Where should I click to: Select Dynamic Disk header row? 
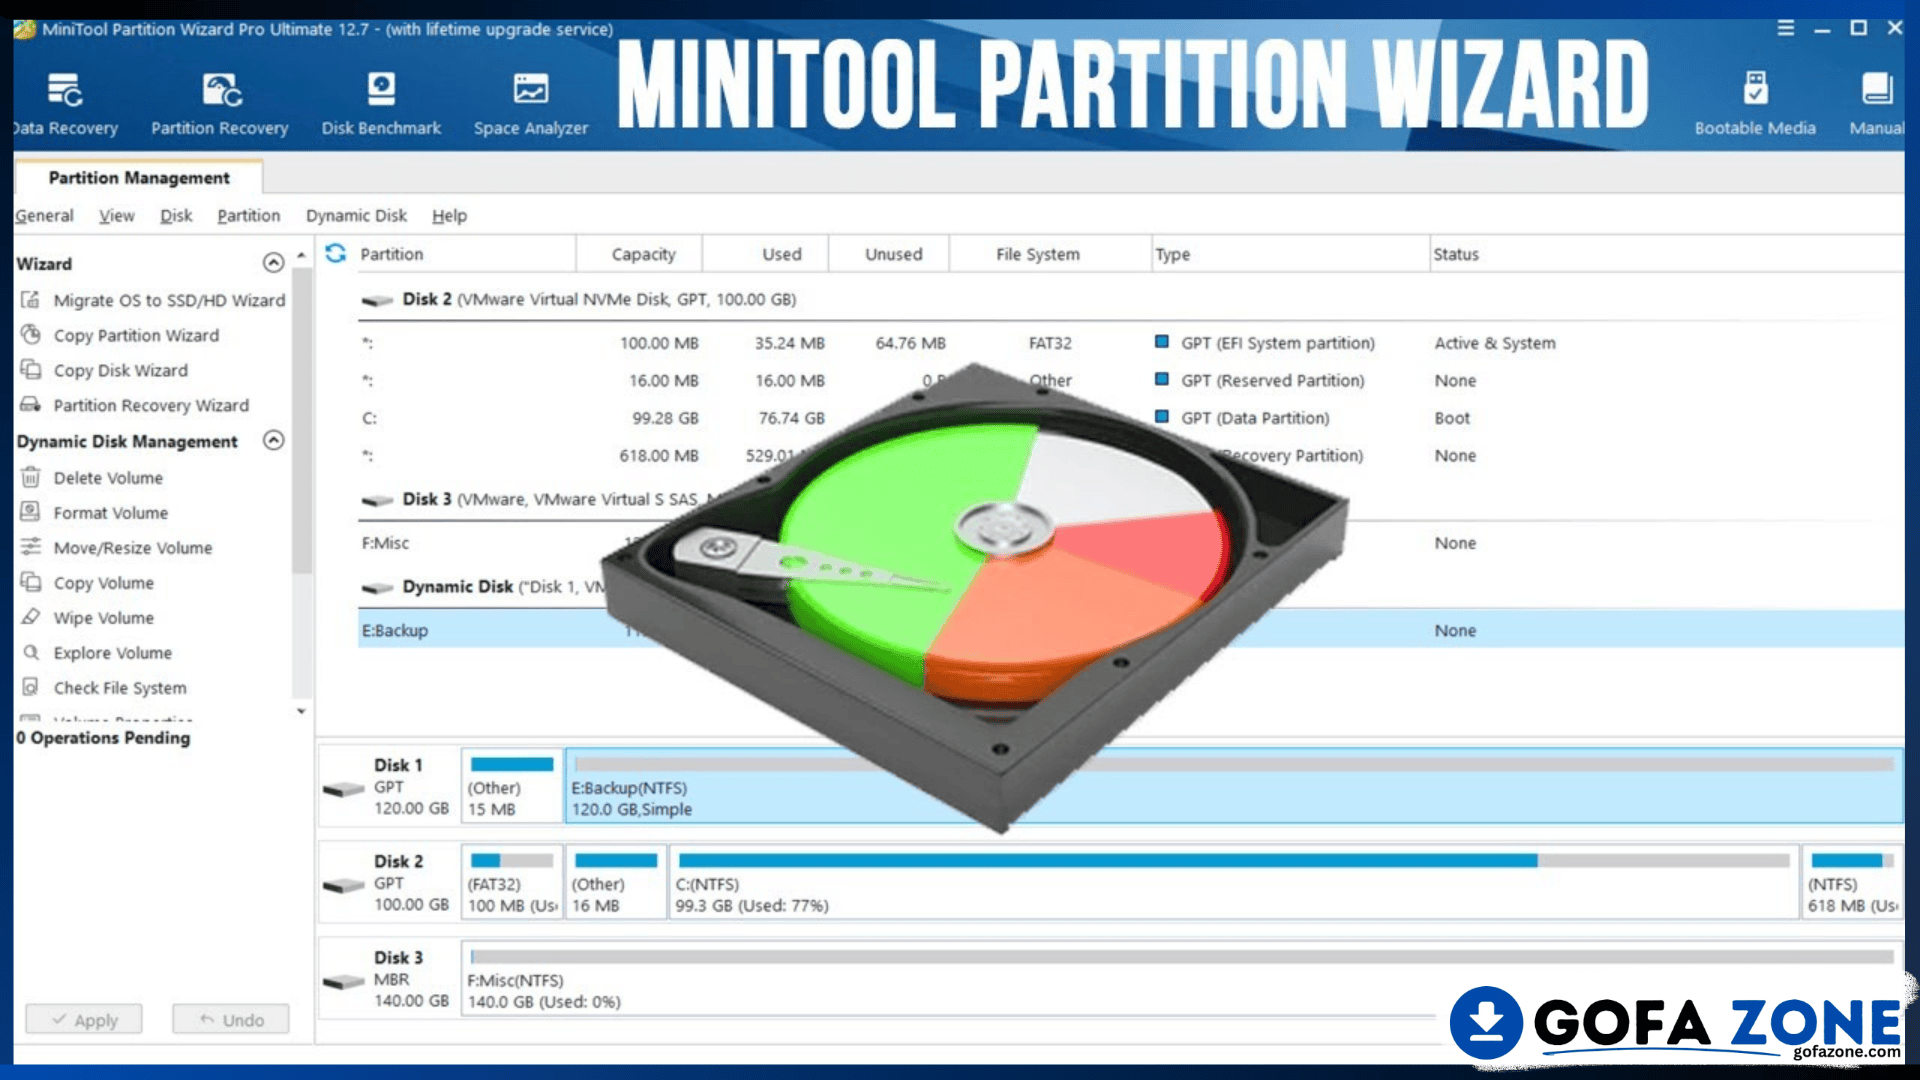pos(1130,586)
